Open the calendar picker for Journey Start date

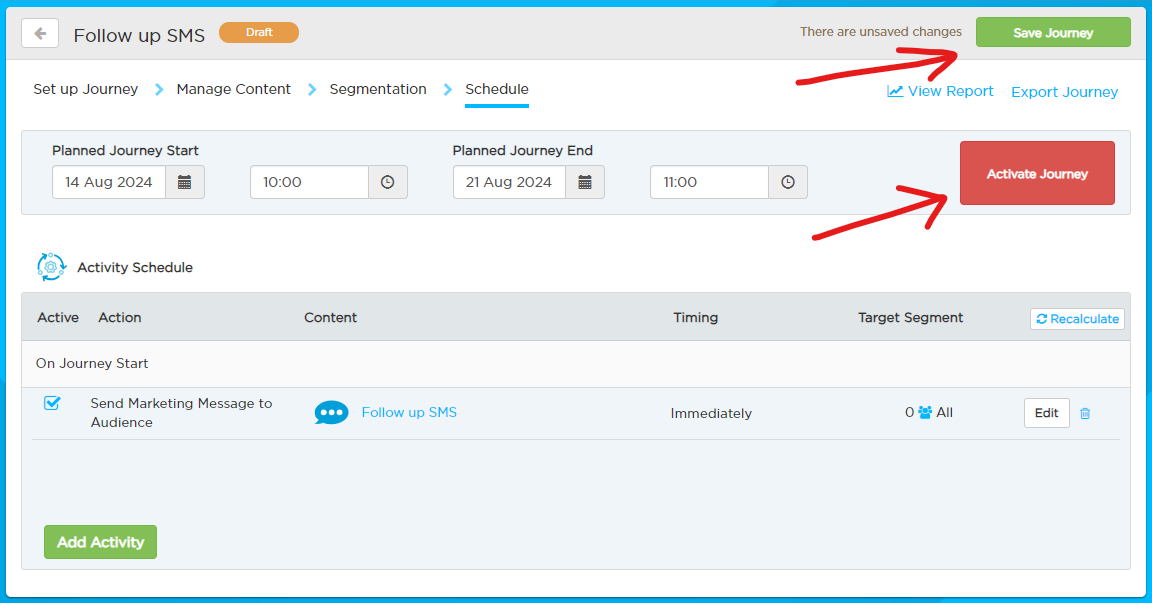coord(184,182)
